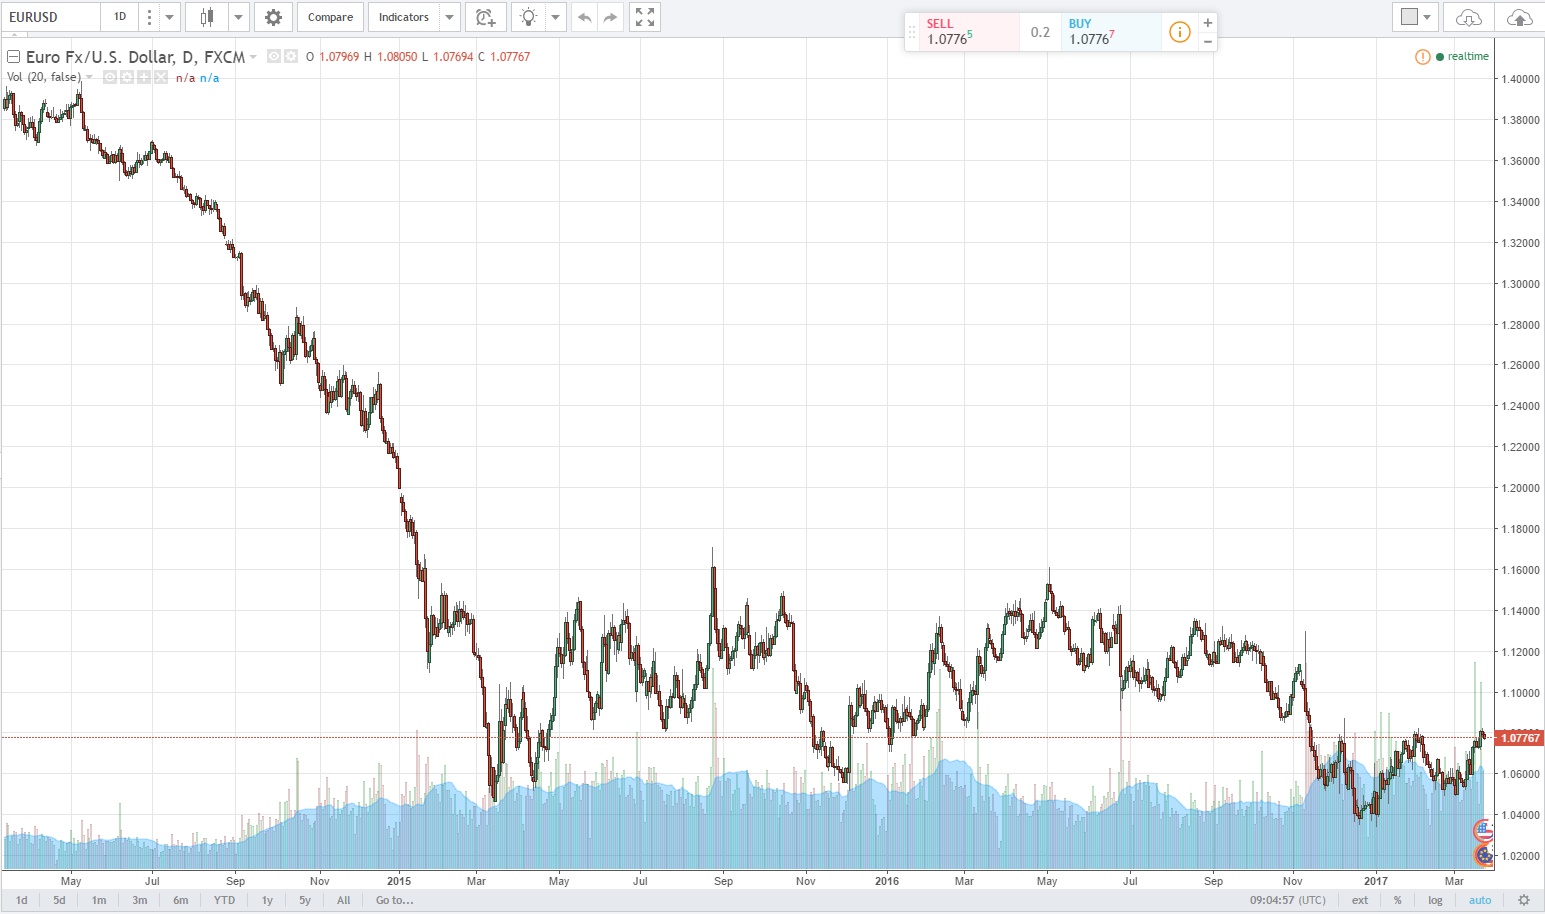Expand dropdown next to Vol (20, false)
Viewport: 1545px width, 914px height.
(89, 78)
